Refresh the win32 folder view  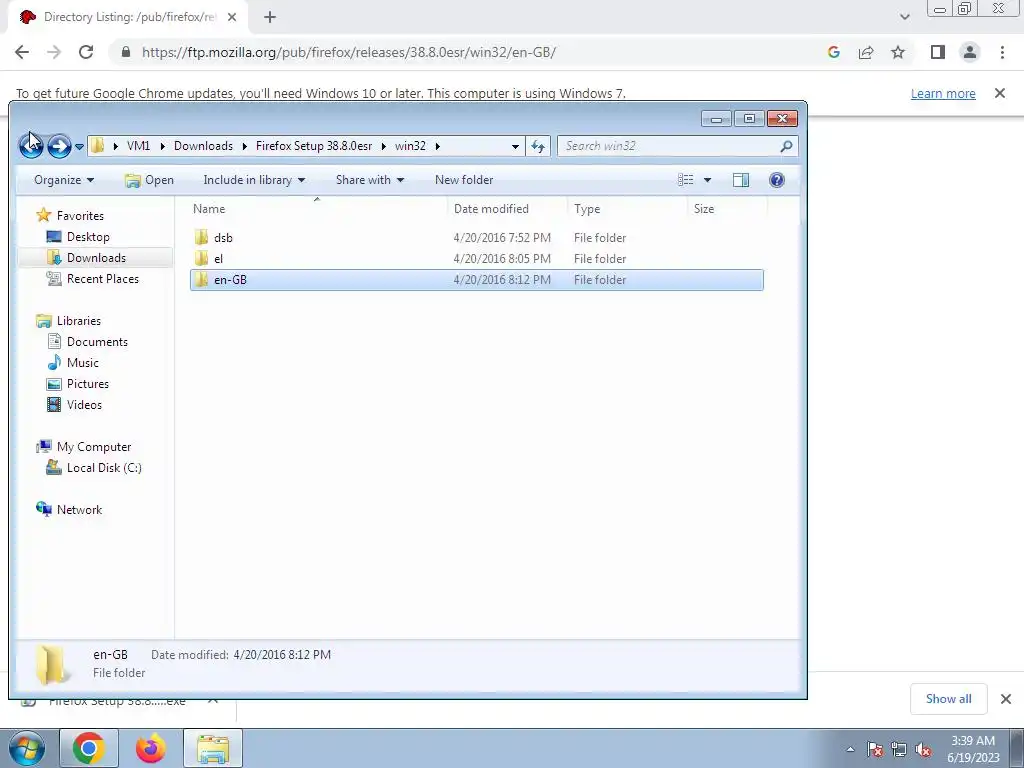[538, 146]
